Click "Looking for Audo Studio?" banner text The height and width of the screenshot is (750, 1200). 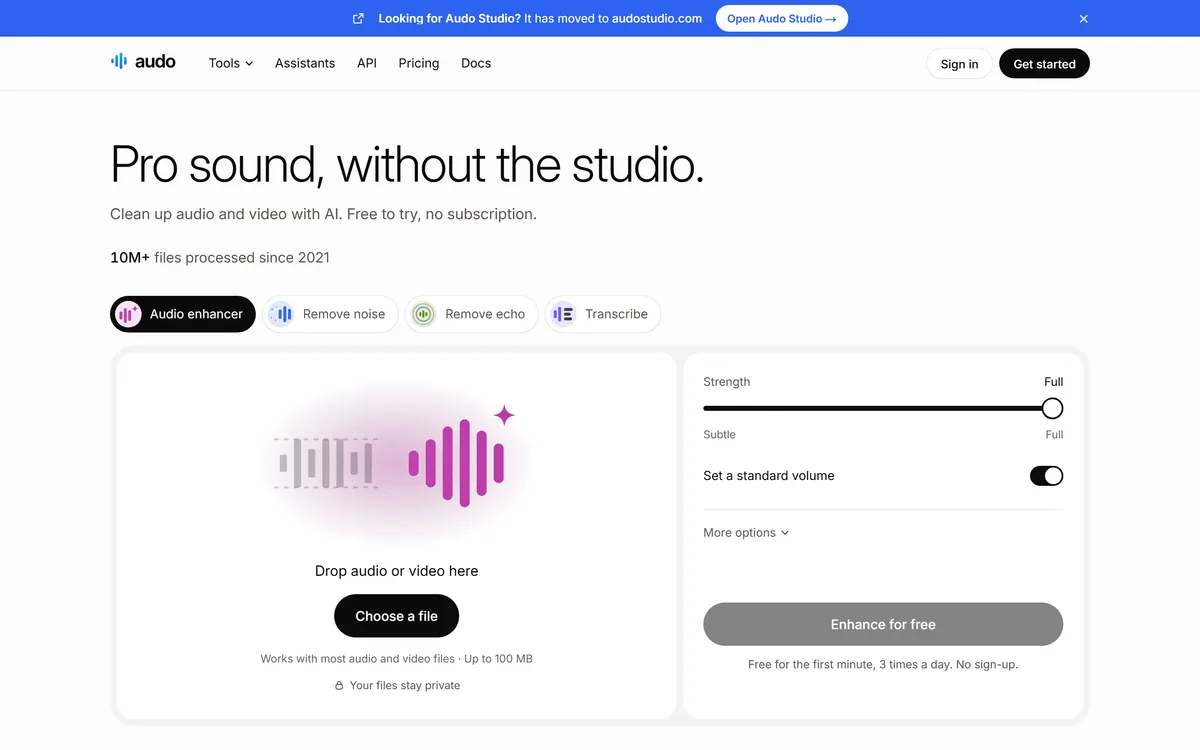(449, 18)
